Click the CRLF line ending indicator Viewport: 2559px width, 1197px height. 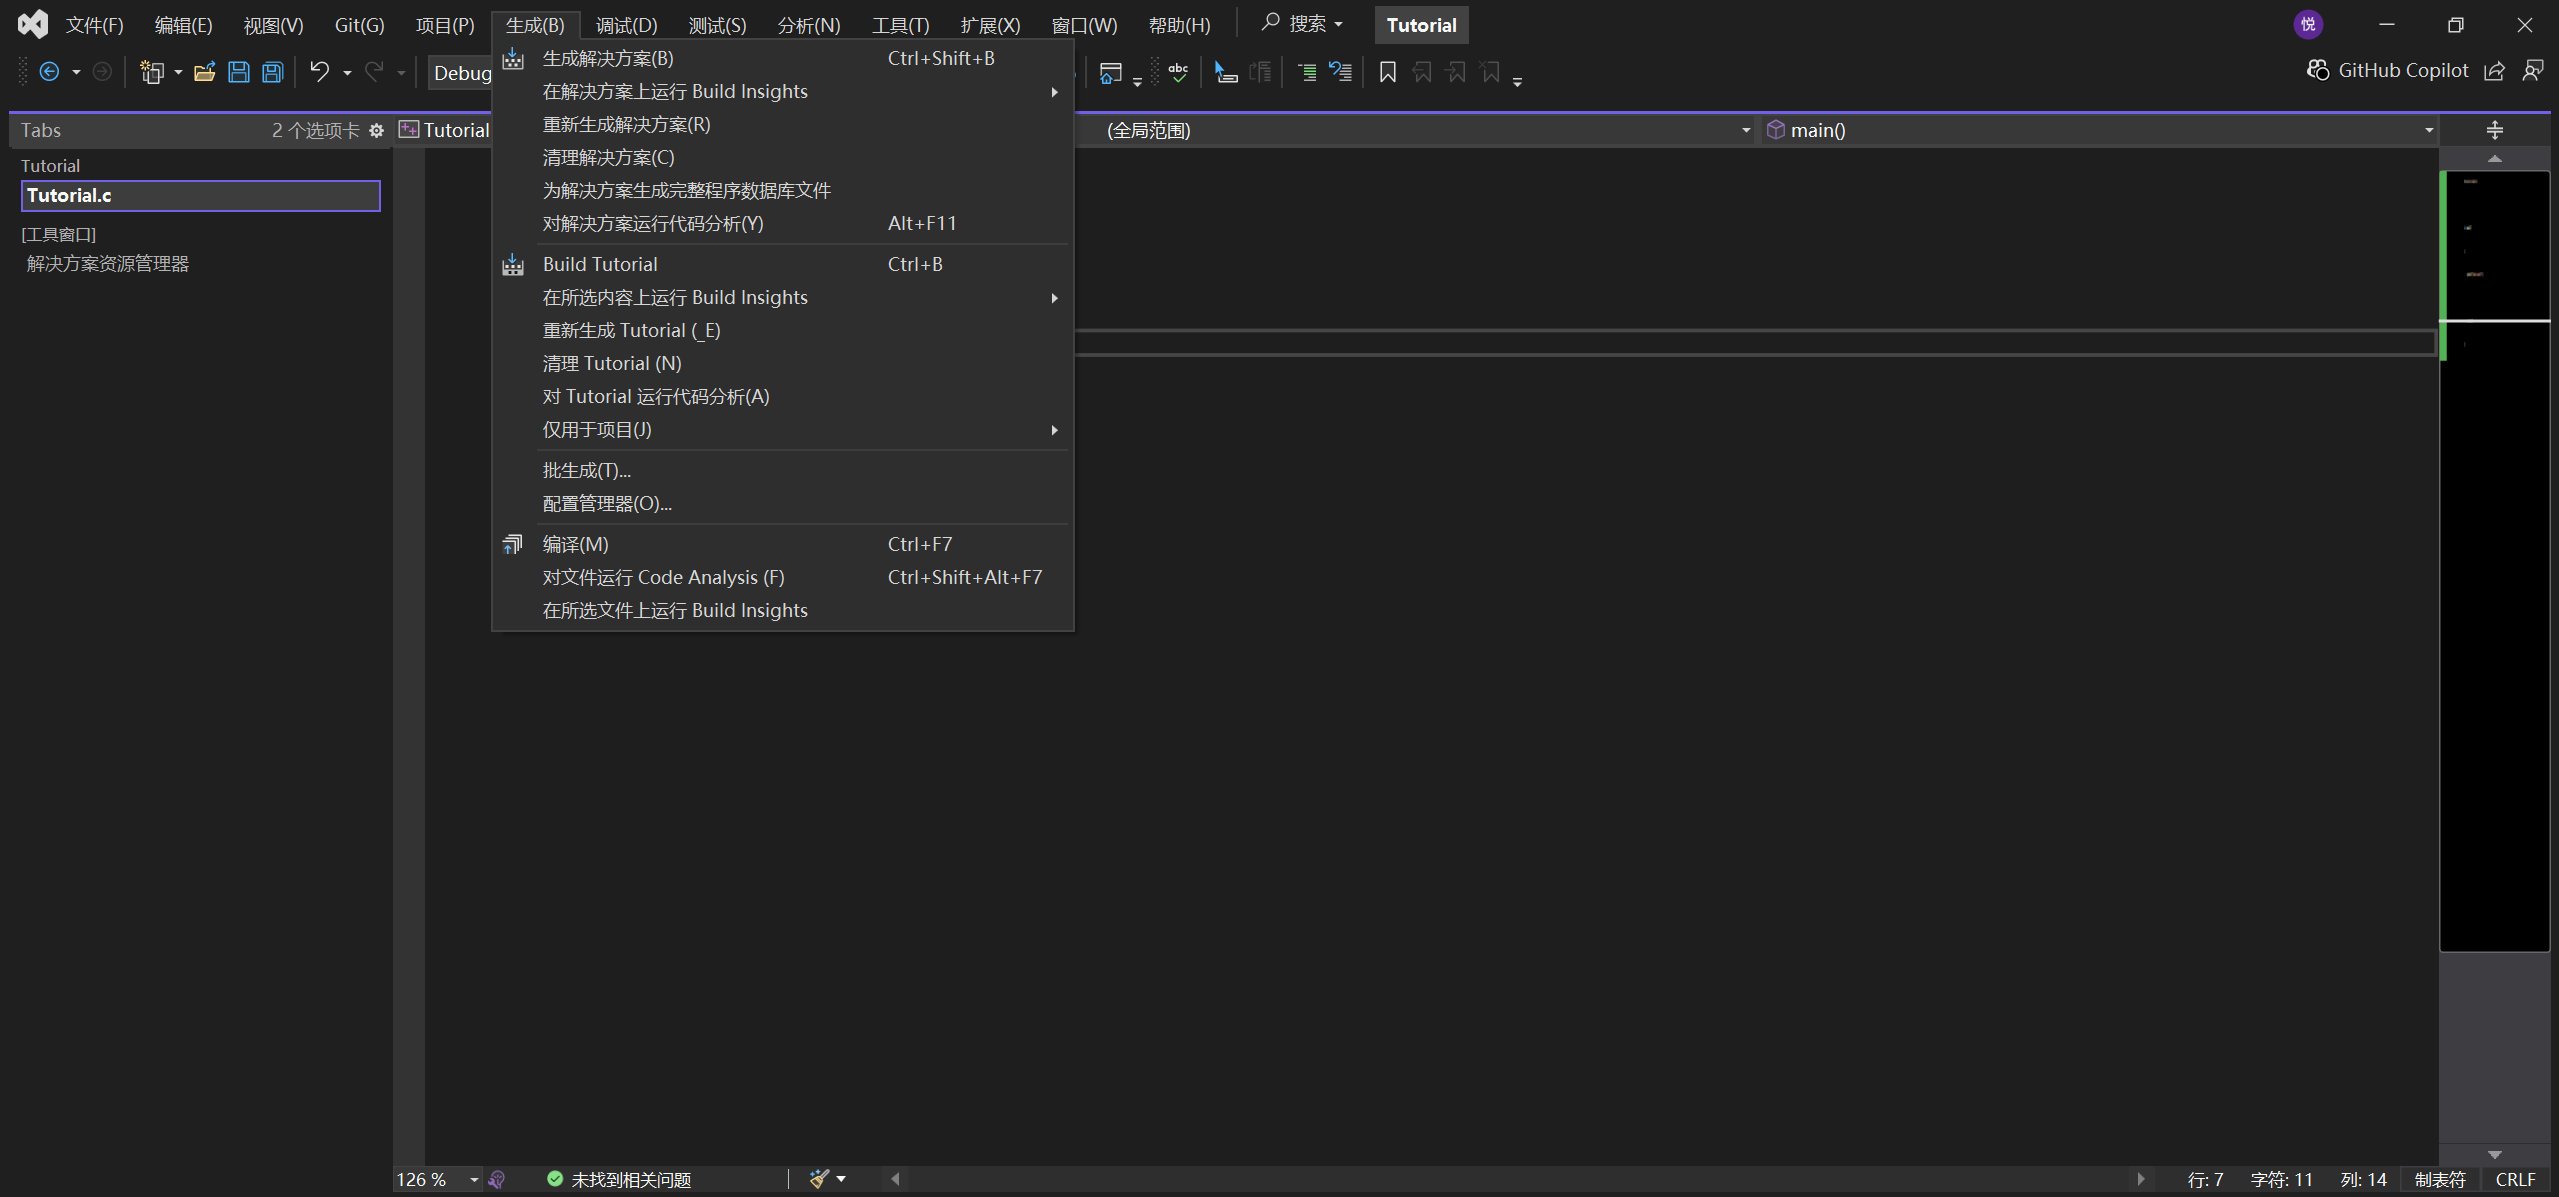(x=2515, y=1180)
